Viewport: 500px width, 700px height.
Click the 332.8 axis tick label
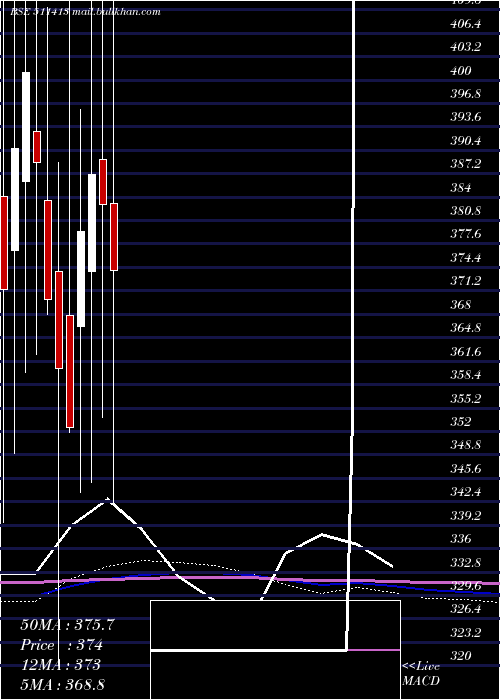(466, 562)
